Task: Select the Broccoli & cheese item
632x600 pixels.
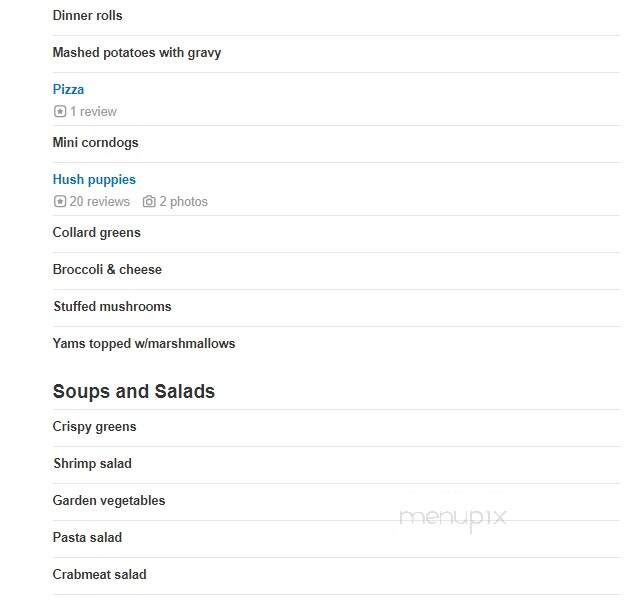Action: point(107,269)
